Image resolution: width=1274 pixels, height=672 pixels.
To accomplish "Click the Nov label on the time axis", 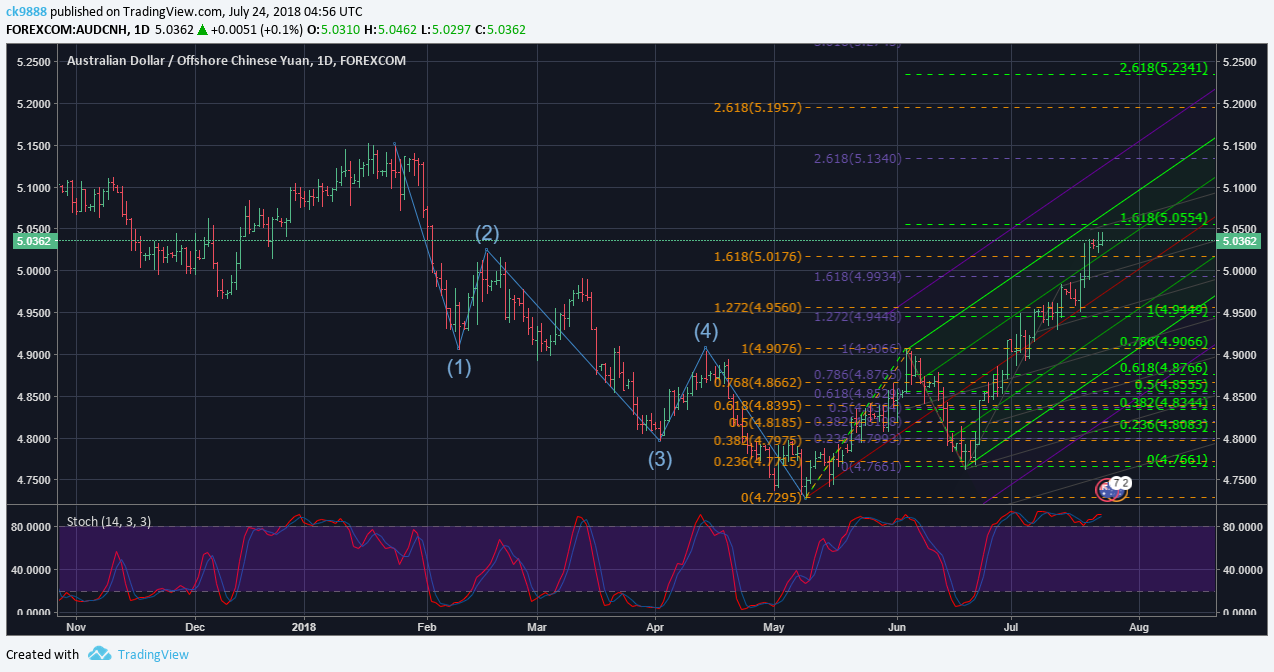I will click(75, 628).
